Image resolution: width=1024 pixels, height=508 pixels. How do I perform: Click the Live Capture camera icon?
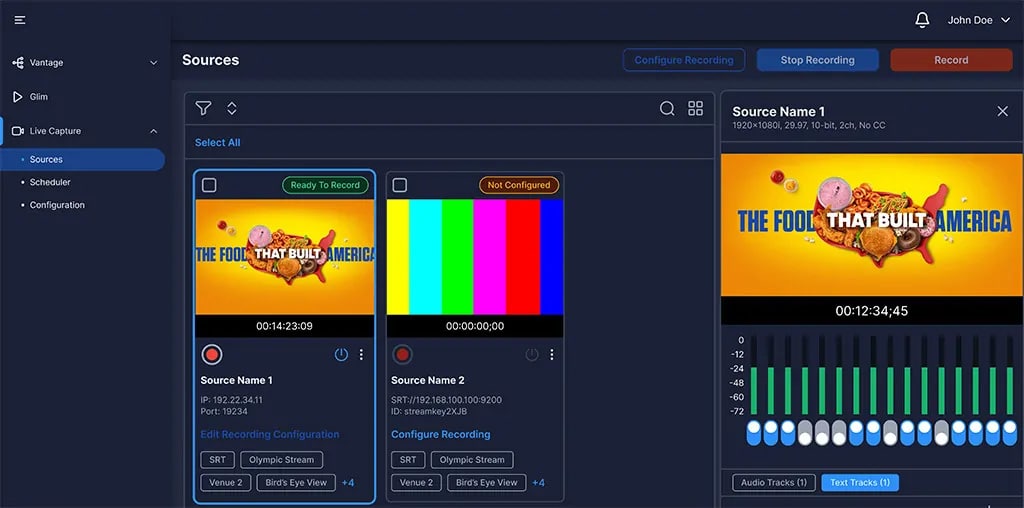pyautogui.click(x=18, y=131)
